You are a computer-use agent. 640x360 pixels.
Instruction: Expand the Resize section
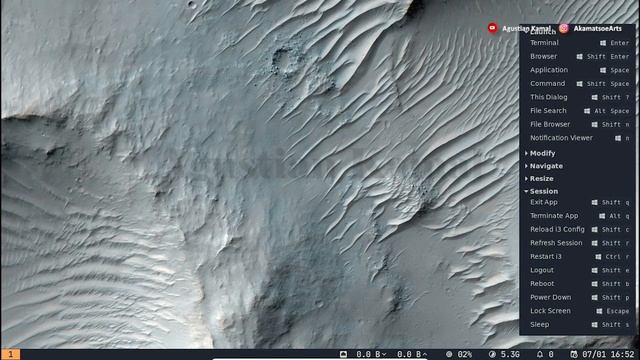(539, 178)
